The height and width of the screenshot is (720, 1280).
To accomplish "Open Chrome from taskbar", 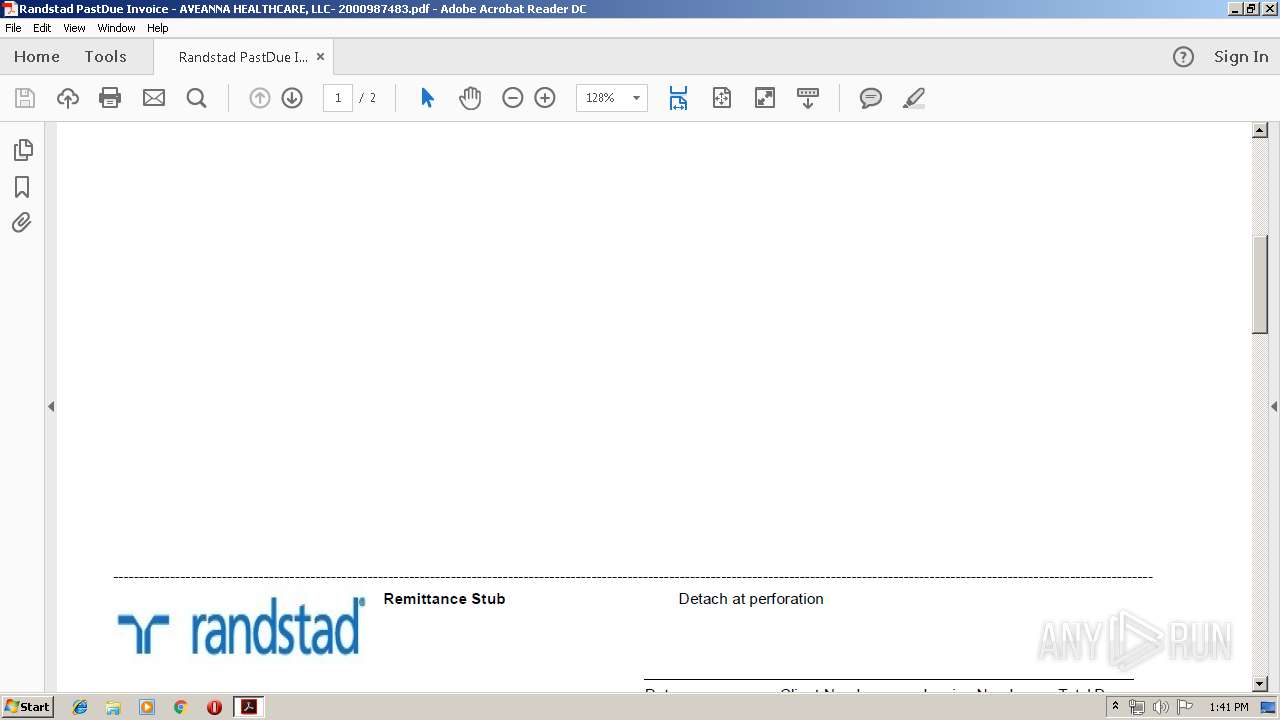I will (181, 707).
